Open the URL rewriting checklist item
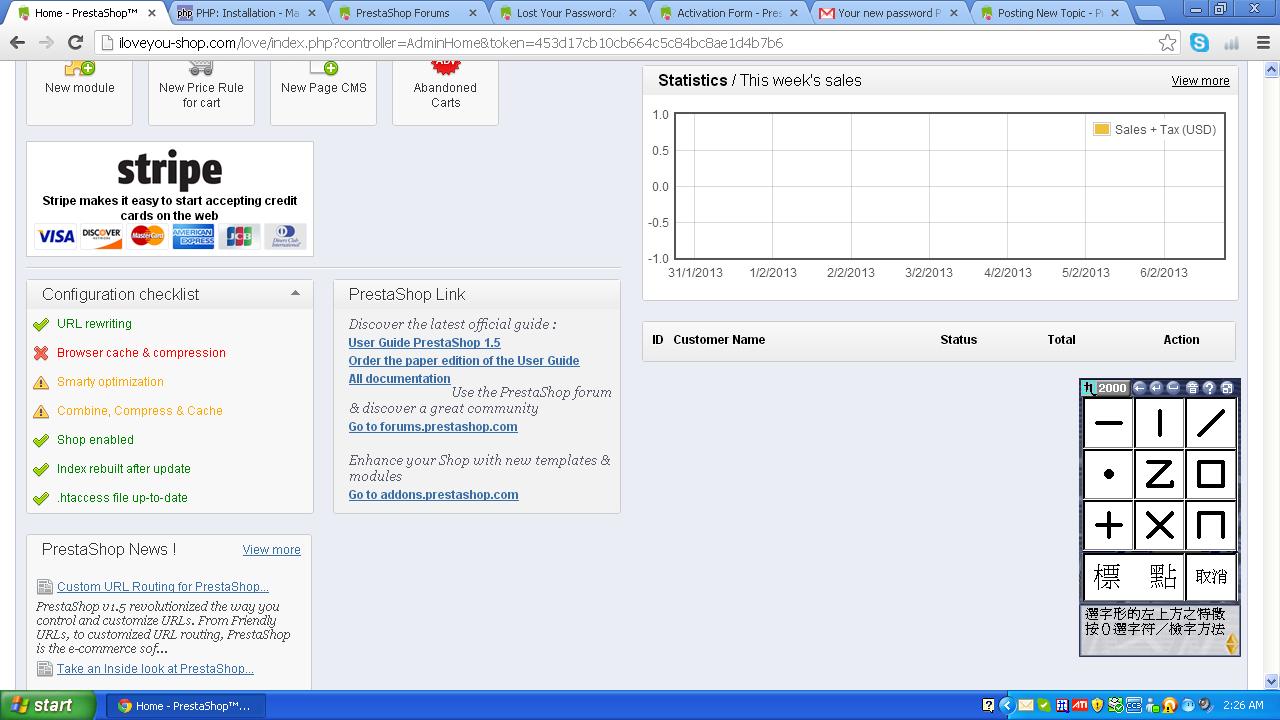 (x=94, y=324)
